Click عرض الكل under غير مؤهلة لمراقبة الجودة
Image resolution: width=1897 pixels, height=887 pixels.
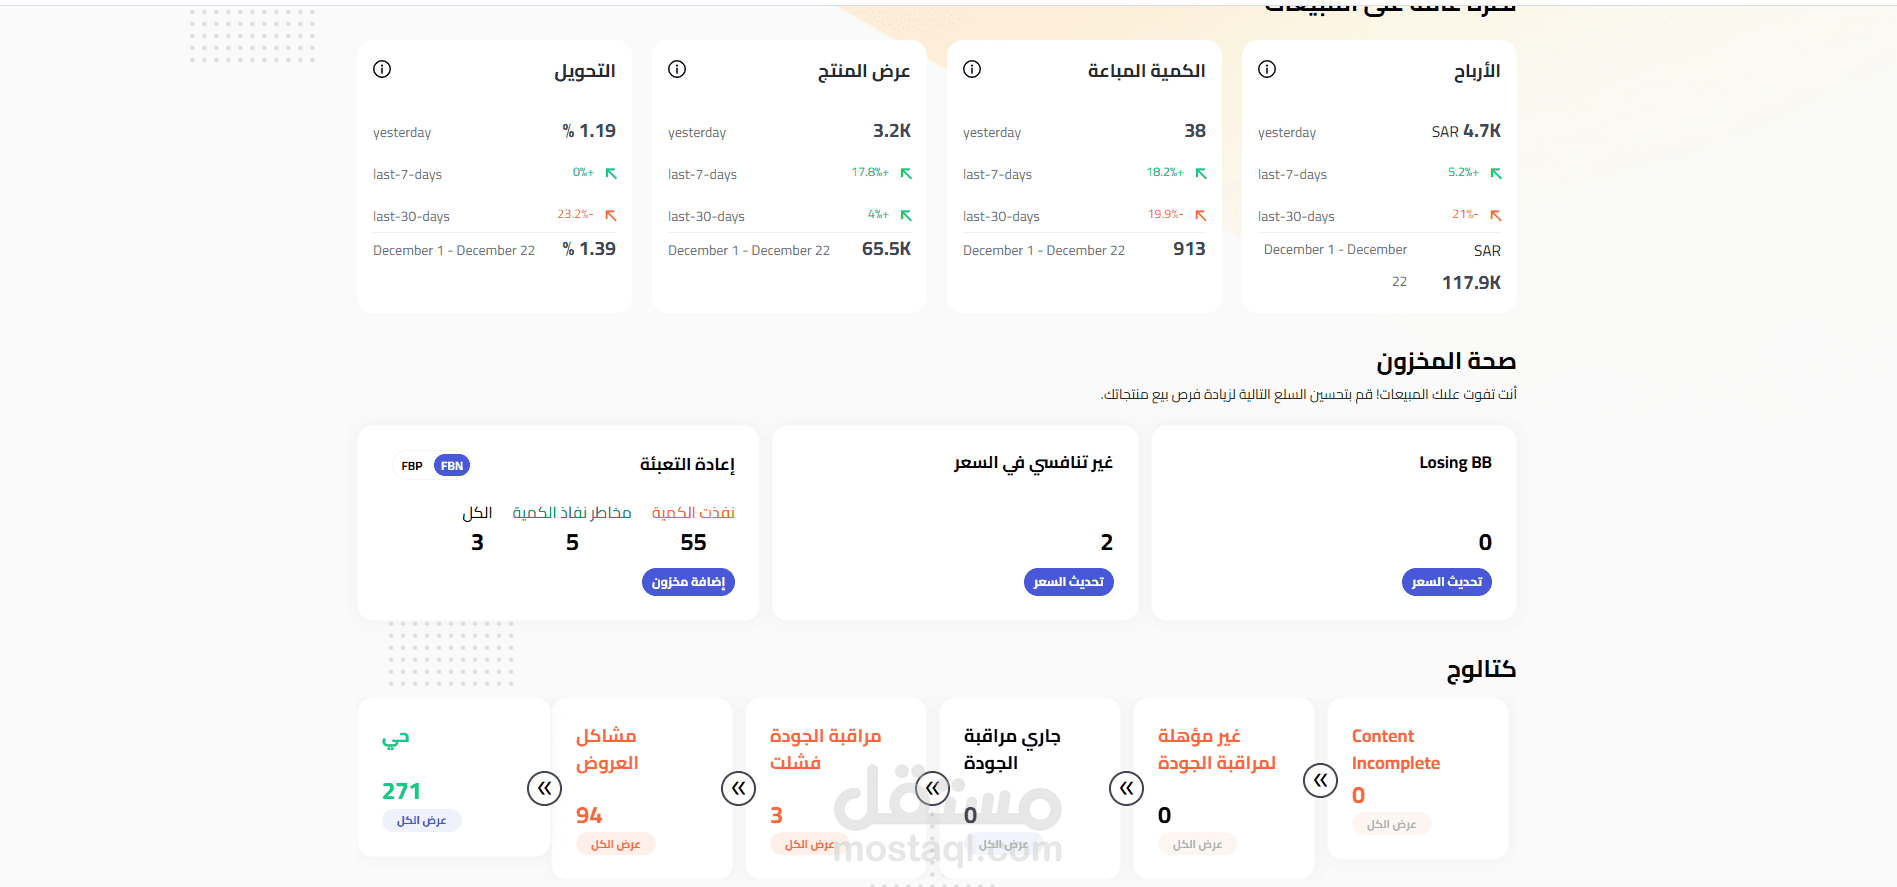click(x=1197, y=844)
